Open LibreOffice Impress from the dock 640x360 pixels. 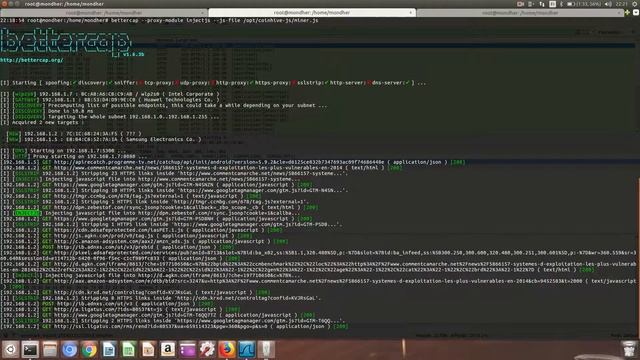click(x=148, y=350)
